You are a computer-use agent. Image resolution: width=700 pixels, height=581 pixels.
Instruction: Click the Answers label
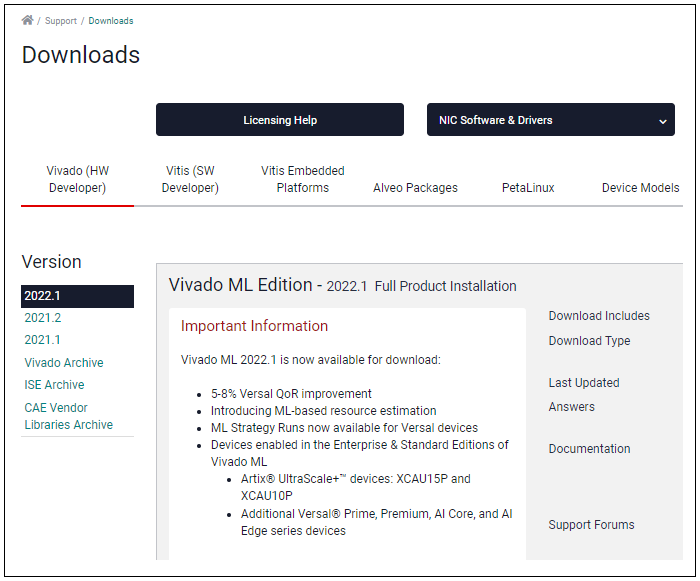[x=571, y=407]
